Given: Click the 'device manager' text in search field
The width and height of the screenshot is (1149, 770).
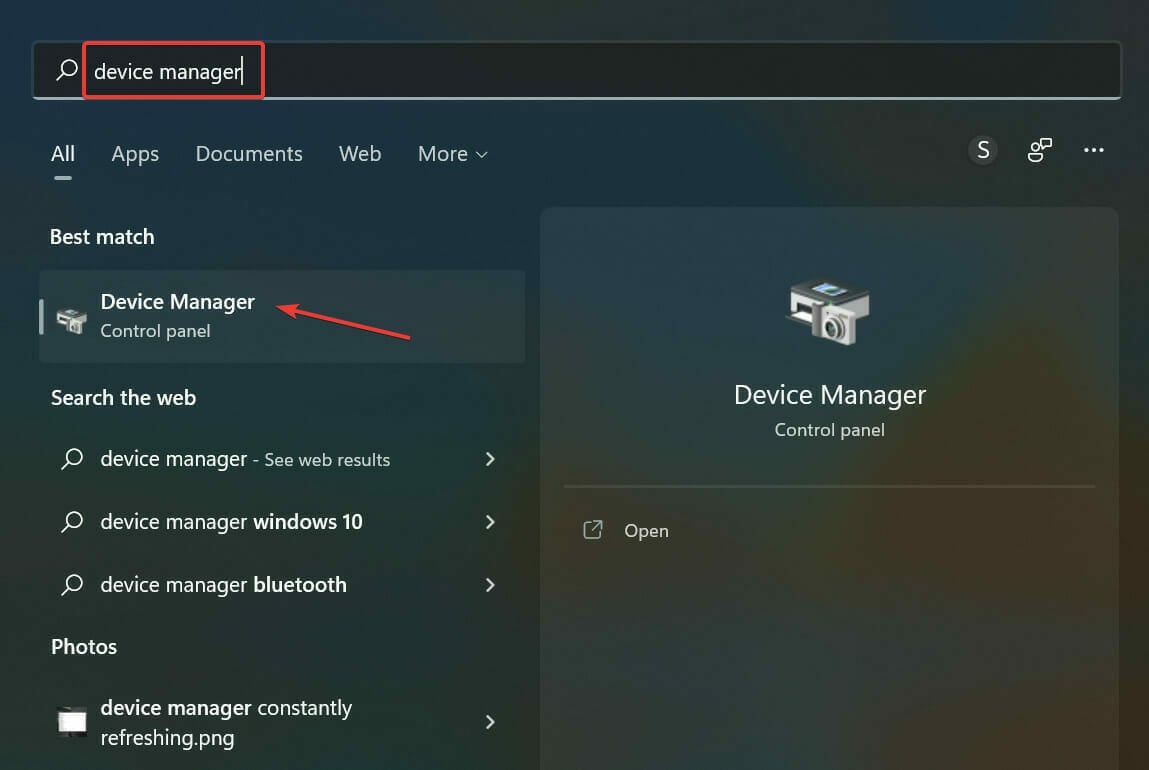Looking at the screenshot, I should [x=167, y=72].
